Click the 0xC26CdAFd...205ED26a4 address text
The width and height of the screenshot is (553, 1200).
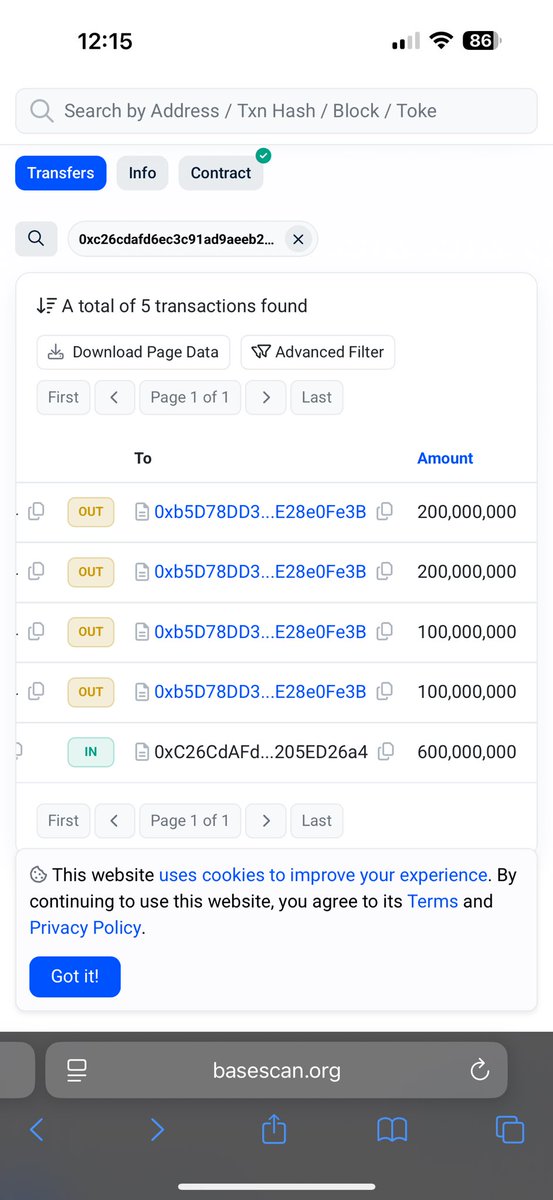[x=261, y=752]
